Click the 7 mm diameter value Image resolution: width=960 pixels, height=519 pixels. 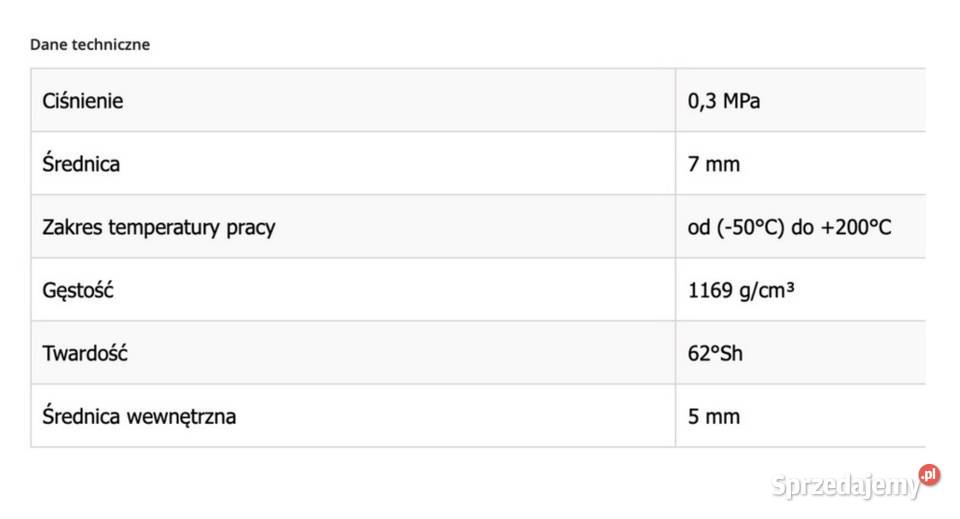[714, 164]
